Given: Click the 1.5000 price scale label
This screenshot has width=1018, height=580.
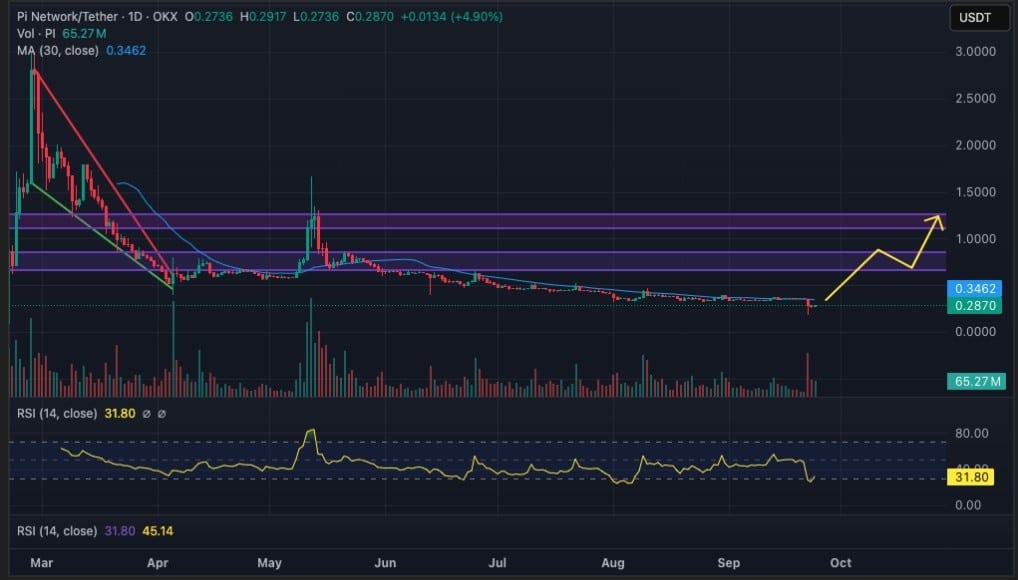Looking at the screenshot, I should [975, 192].
